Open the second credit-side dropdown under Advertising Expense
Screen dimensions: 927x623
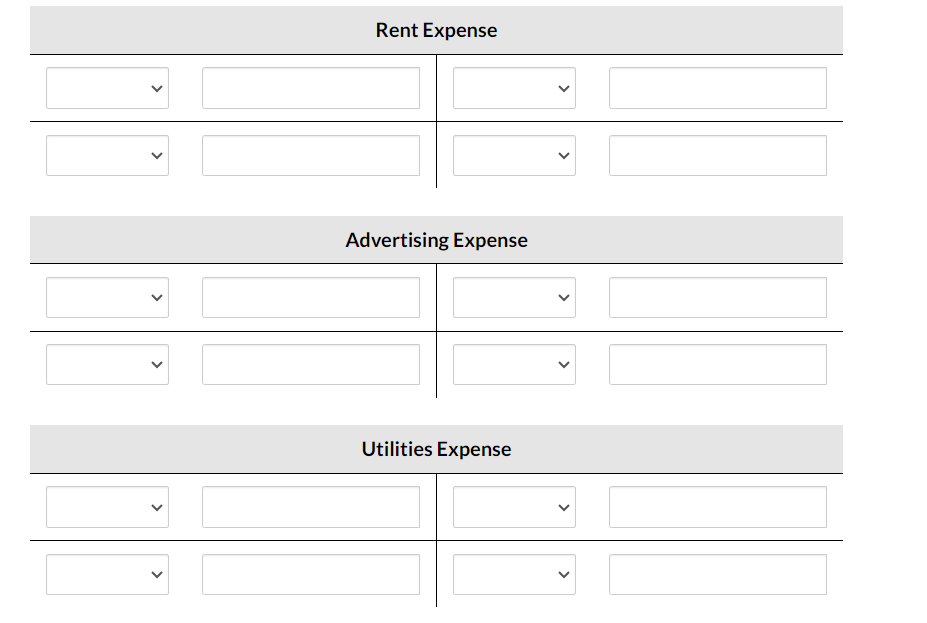pos(514,364)
